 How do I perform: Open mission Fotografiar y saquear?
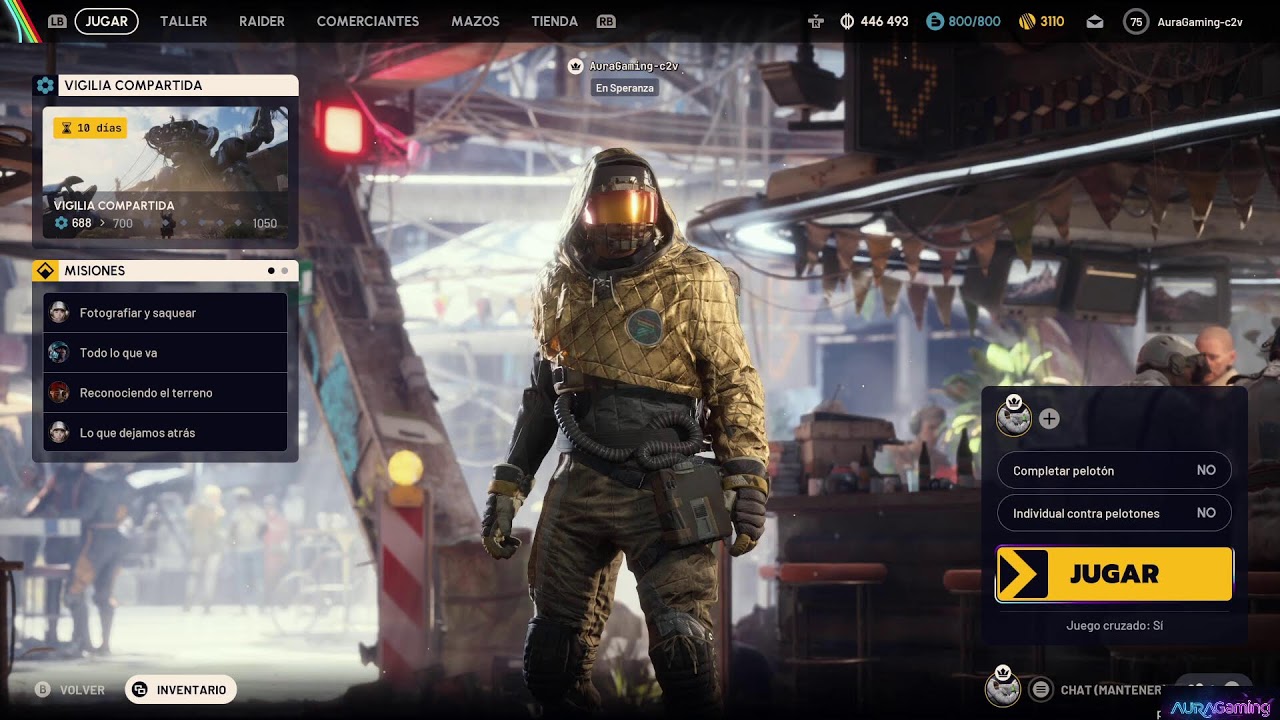click(x=165, y=313)
